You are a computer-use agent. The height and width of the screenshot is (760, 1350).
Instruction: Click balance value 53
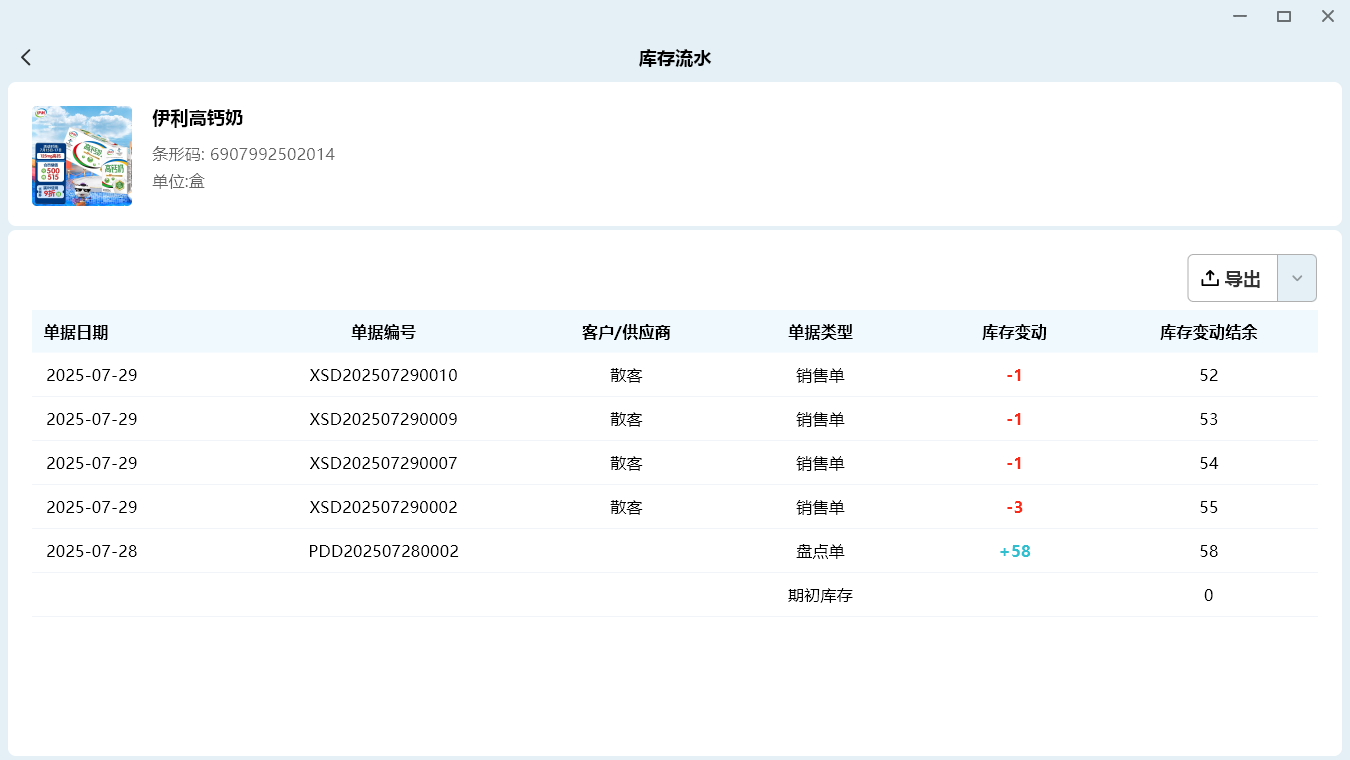pos(1208,420)
